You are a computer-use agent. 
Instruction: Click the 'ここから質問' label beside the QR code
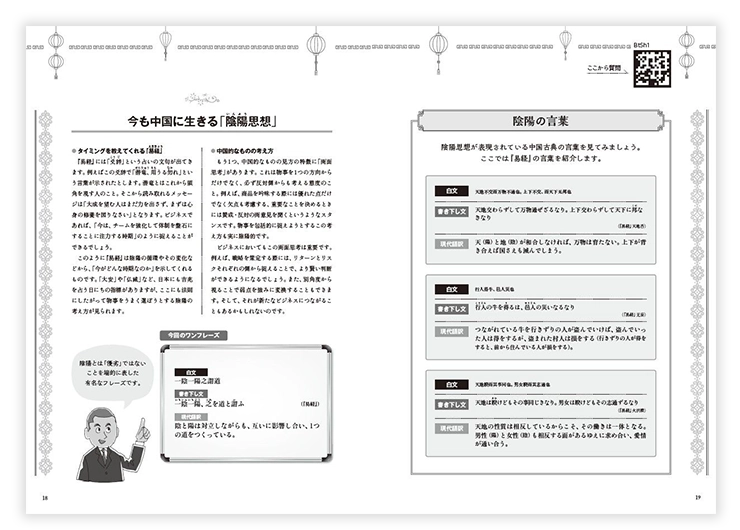point(604,68)
